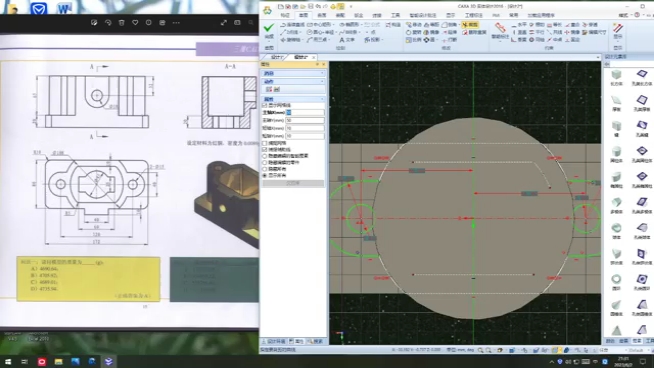
Task: Select the first radio button, hide edited intellishapes
Action: tap(264, 156)
